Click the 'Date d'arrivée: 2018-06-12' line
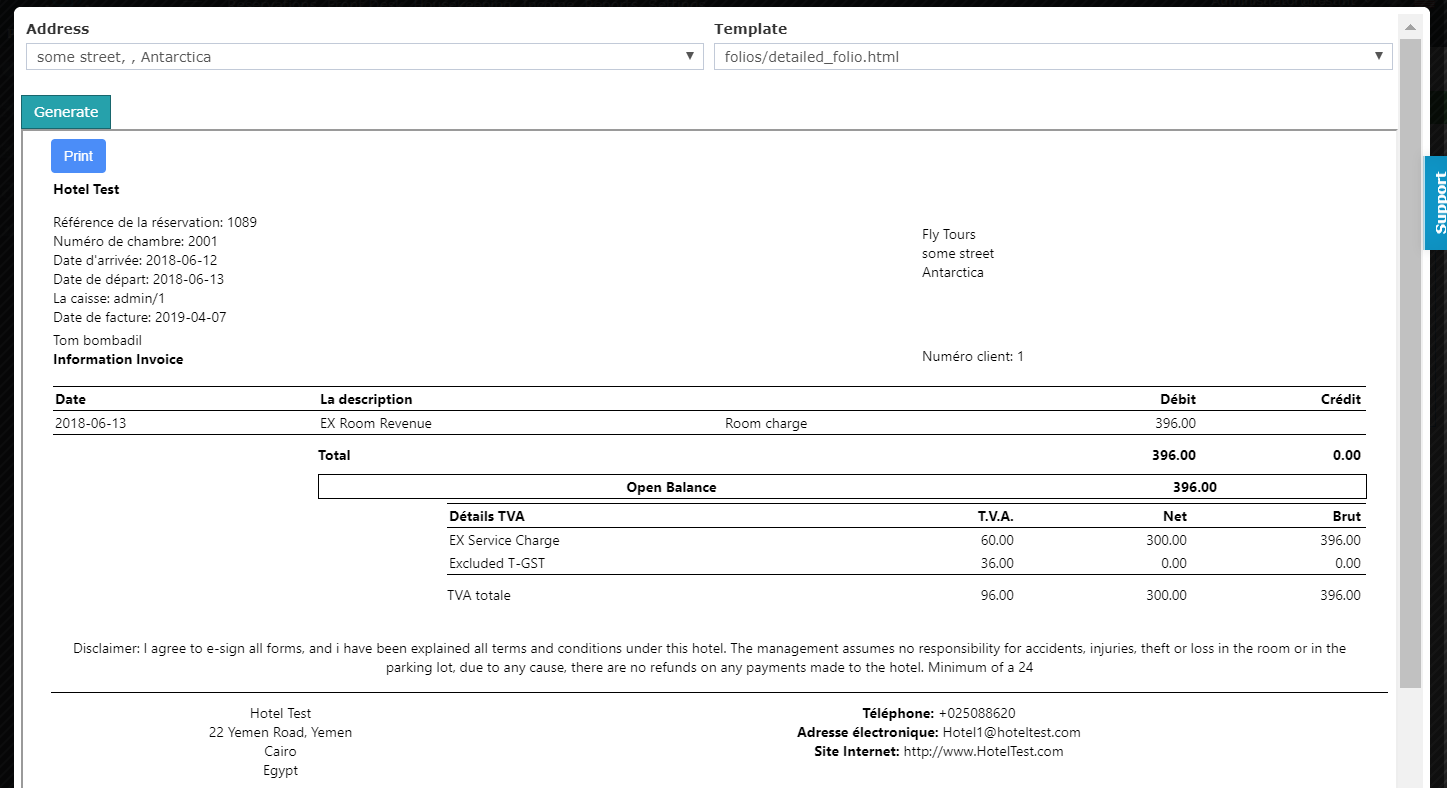The image size is (1447, 788). (135, 260)
